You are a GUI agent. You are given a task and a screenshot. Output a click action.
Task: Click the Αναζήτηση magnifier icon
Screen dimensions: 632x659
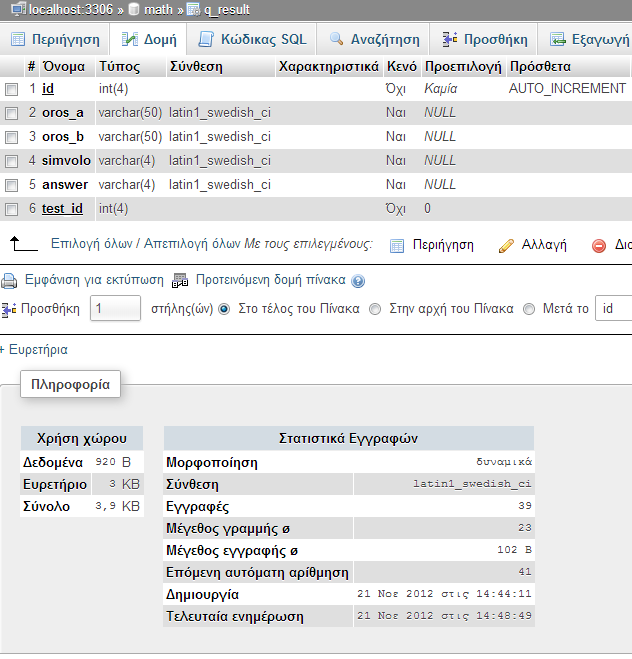coord(337,39)
